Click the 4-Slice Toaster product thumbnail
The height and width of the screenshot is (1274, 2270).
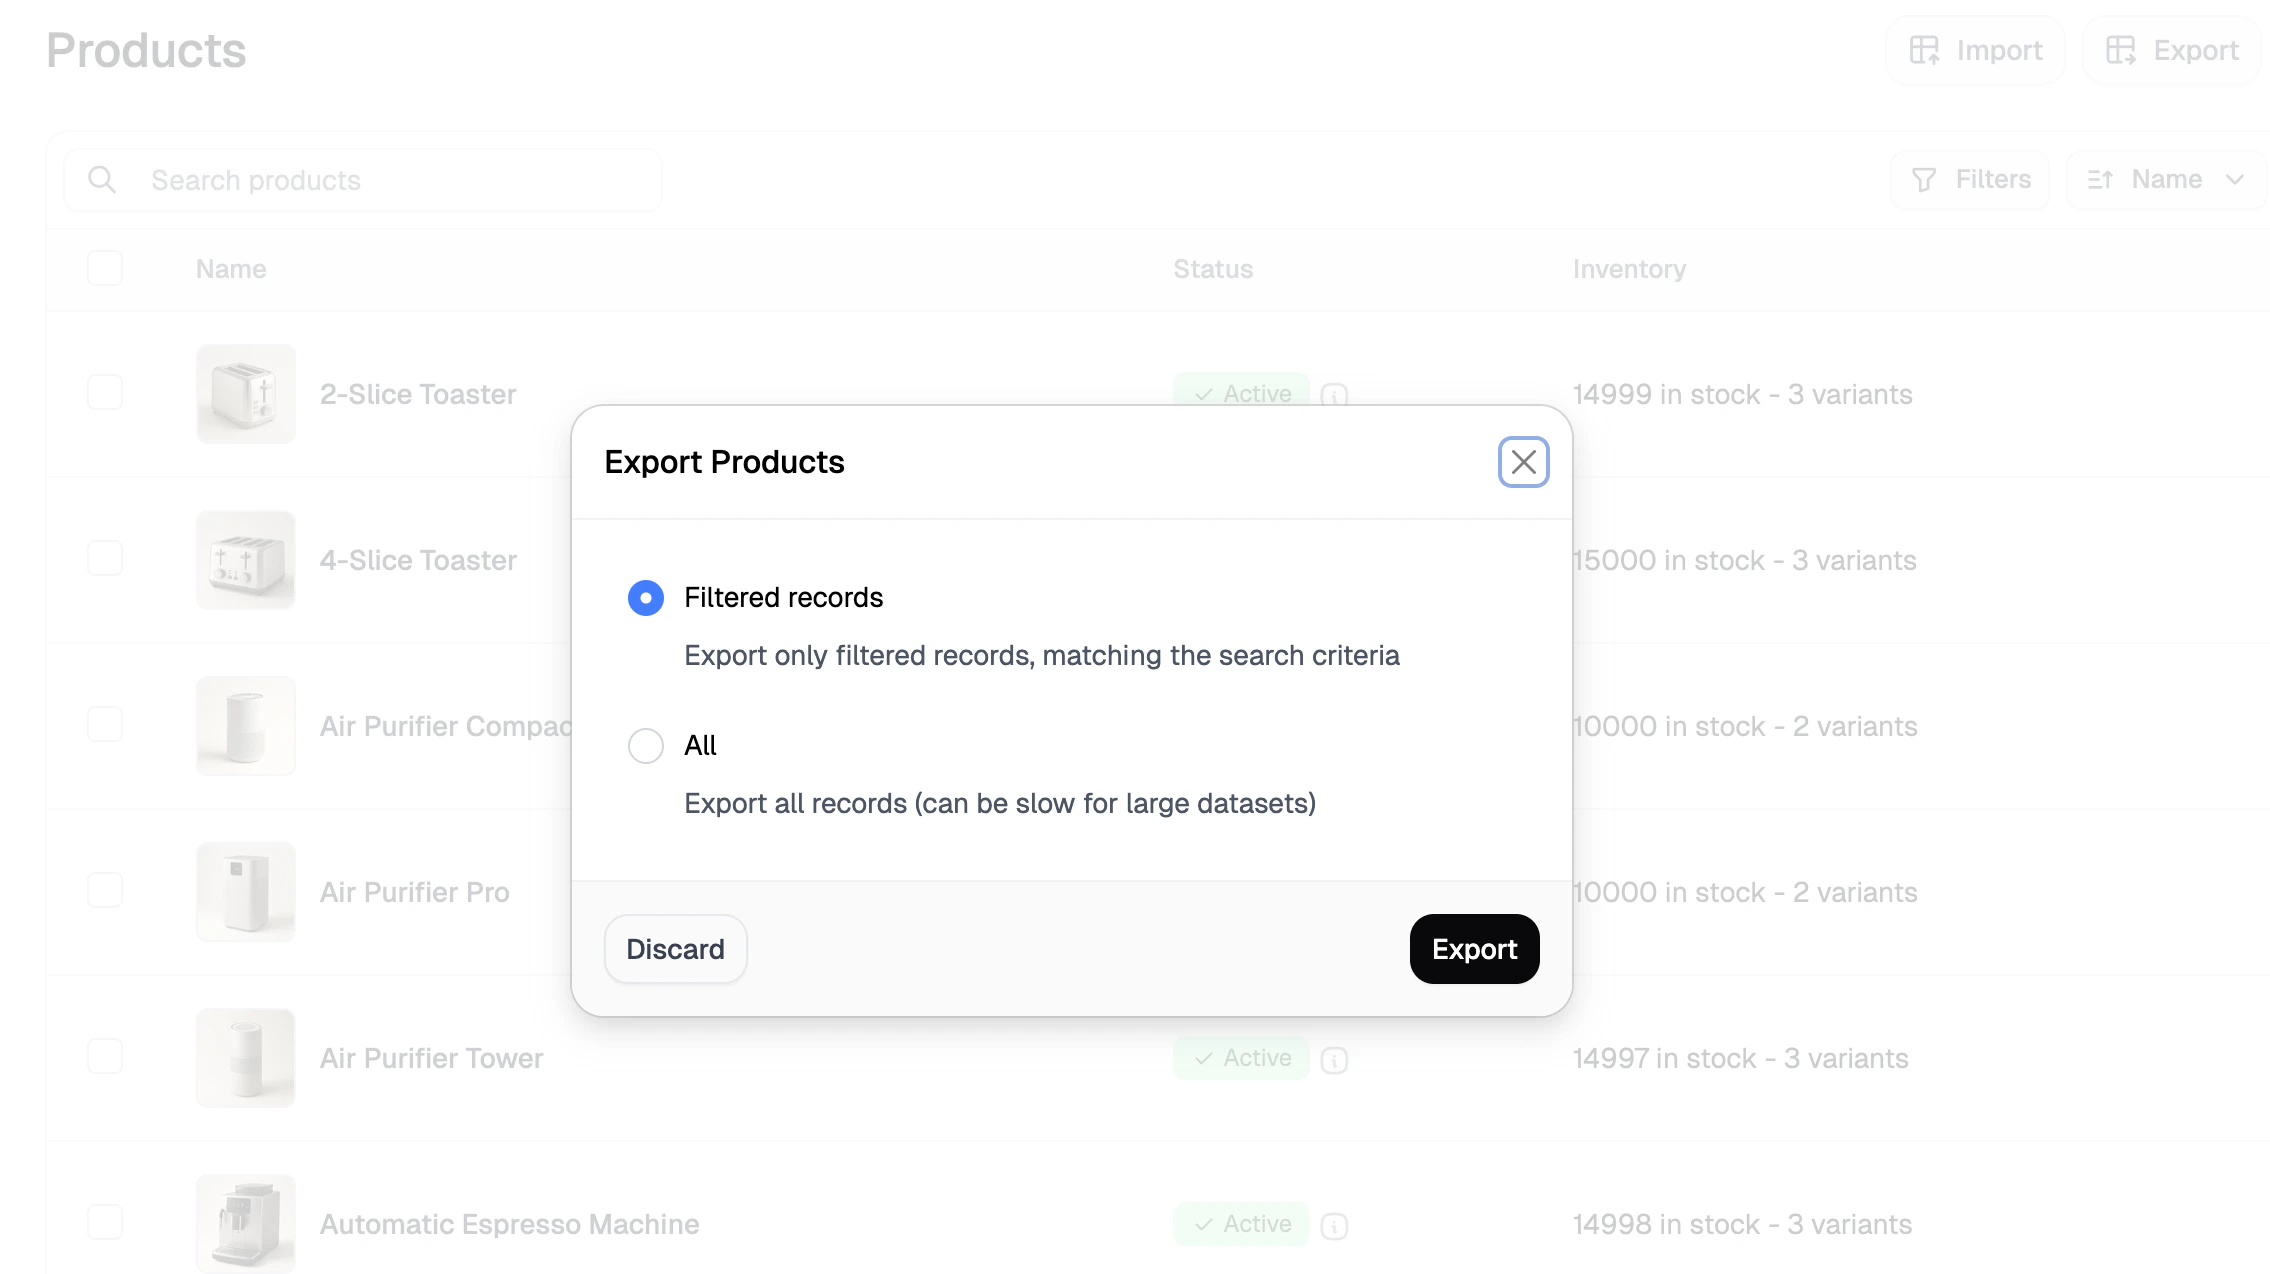[x=245, y=559]
